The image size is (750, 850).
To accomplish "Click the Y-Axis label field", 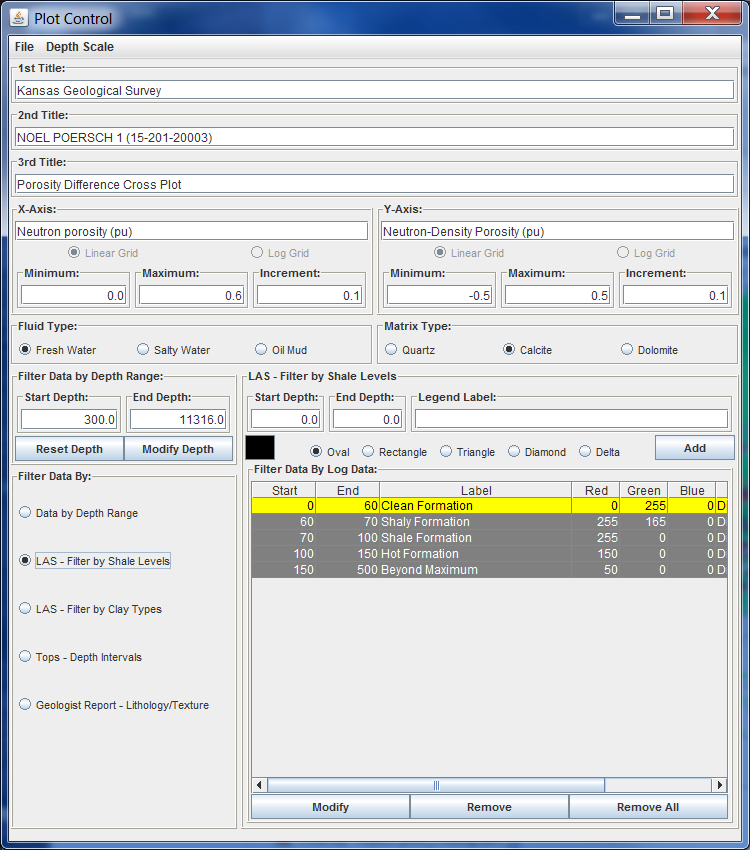I will pos(557,231).
